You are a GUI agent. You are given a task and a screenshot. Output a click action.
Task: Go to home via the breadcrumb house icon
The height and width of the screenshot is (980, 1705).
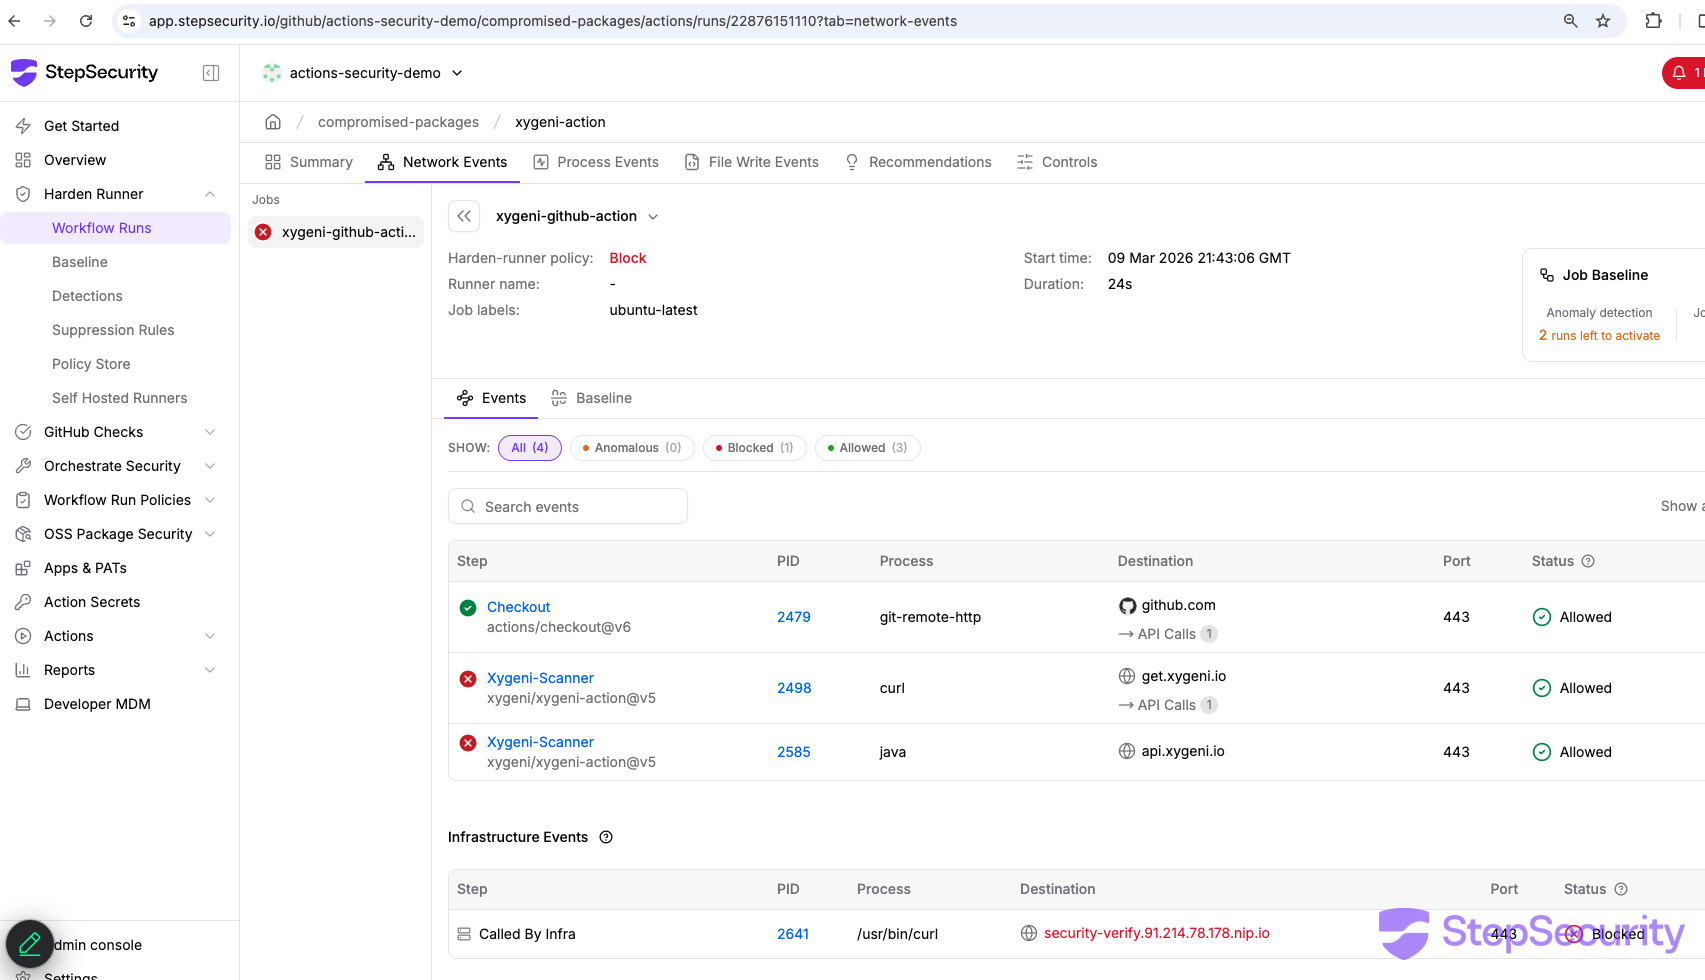click(x=273, y=122)
